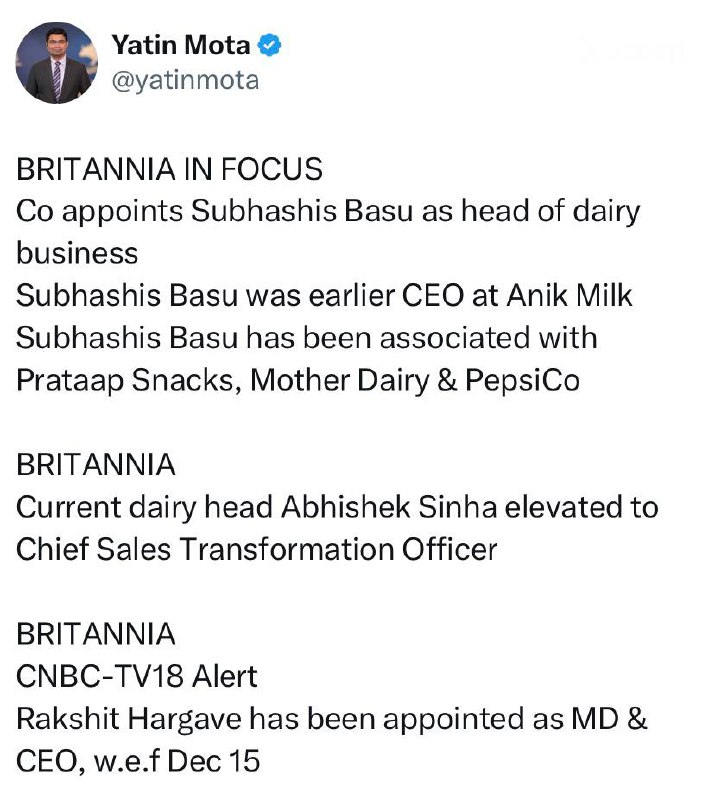Click the word "business" on its own line
Viewport: 715px width, 800px height.
pyautogui.click(x=76, y=253)
